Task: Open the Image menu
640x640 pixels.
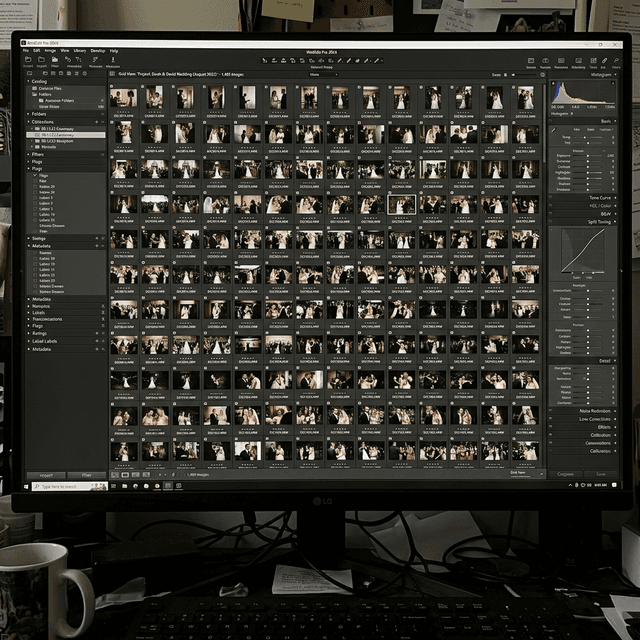Action: tap(50, 51)
